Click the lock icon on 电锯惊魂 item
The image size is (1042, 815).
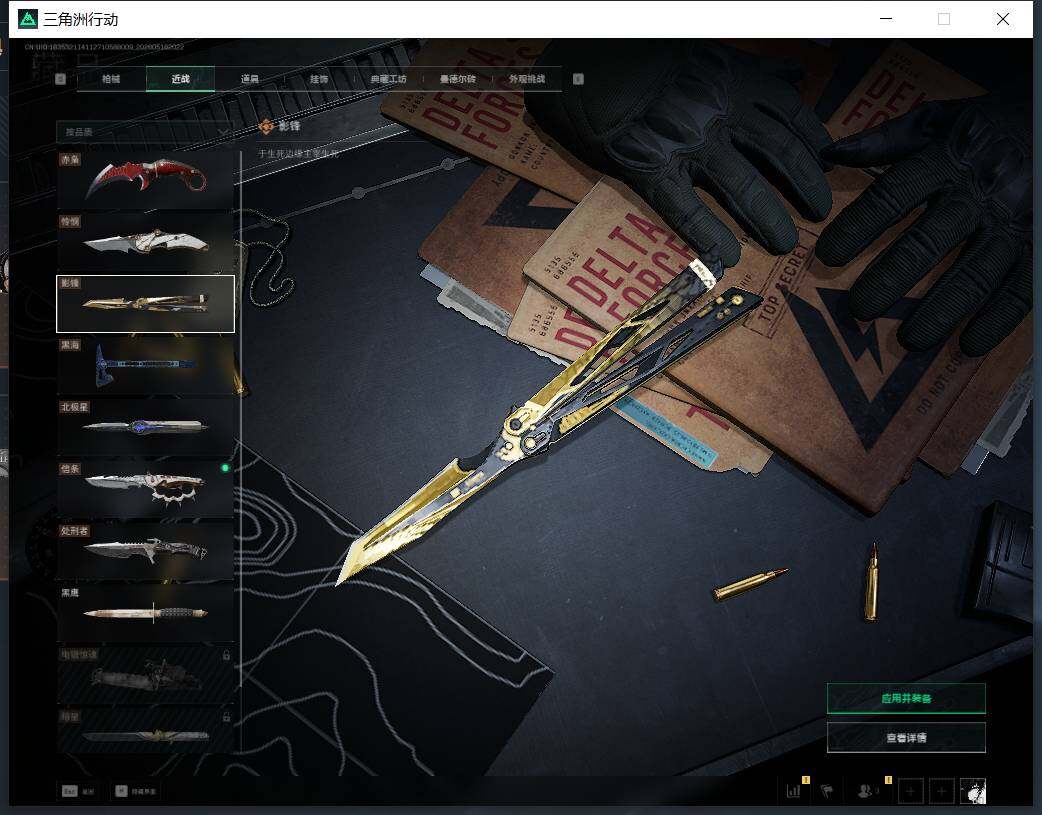(226, 655)
